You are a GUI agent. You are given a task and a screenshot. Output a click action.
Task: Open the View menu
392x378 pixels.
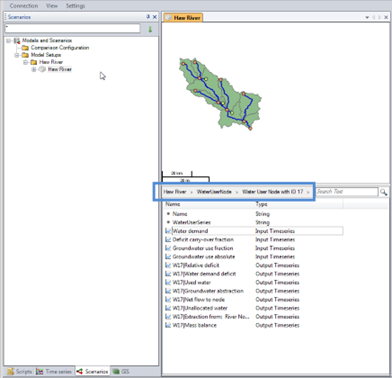[52, 6]
